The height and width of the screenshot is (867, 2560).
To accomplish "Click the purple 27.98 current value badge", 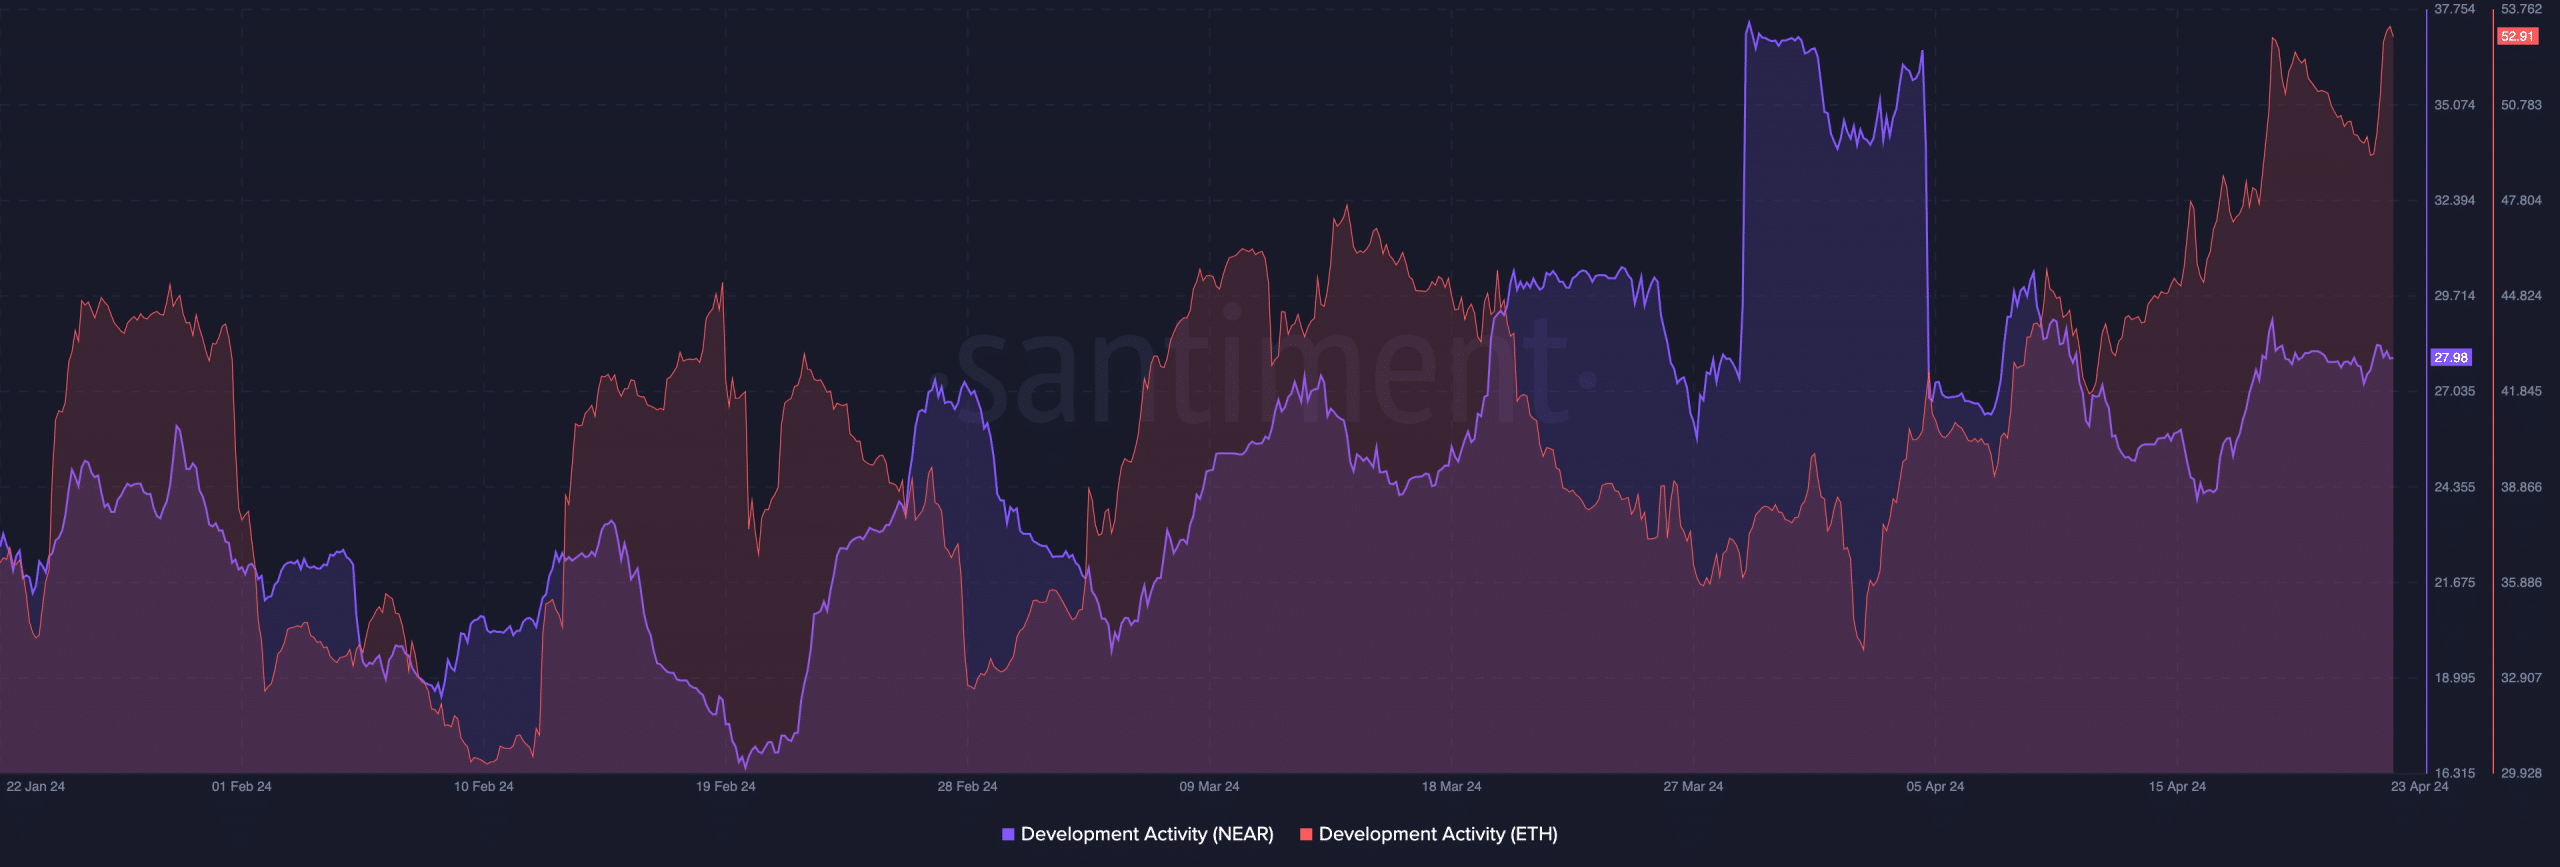I will (2451, 357).
